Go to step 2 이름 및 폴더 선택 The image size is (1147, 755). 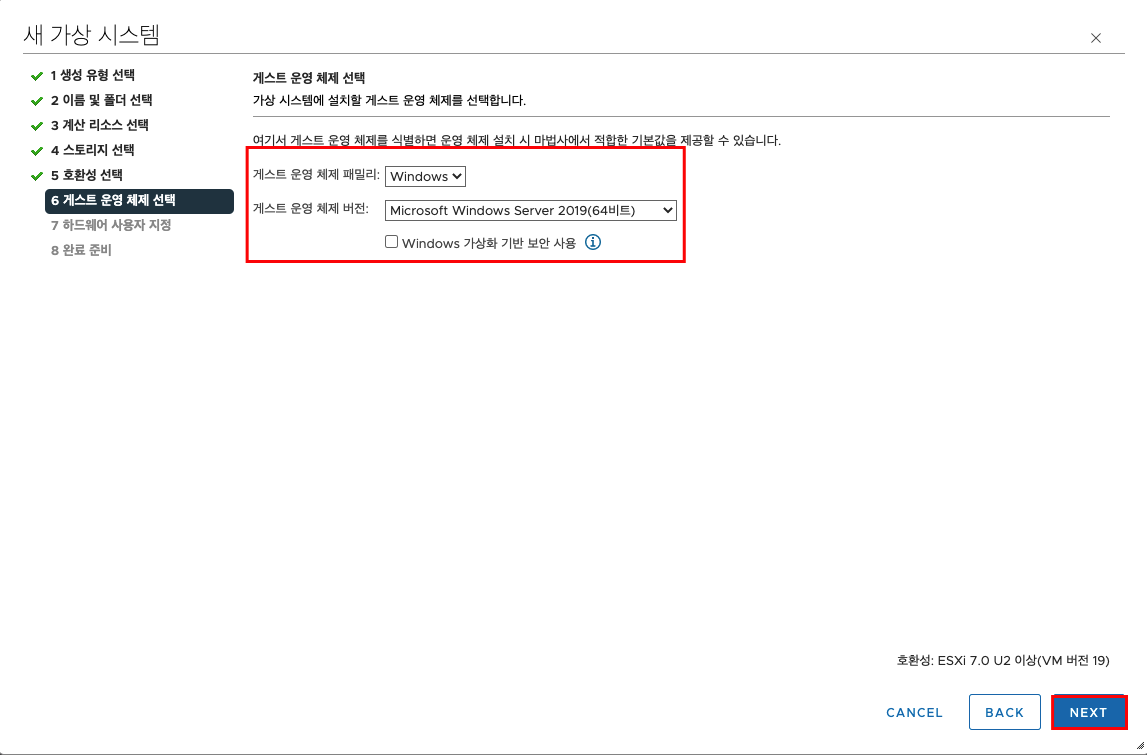102,100
